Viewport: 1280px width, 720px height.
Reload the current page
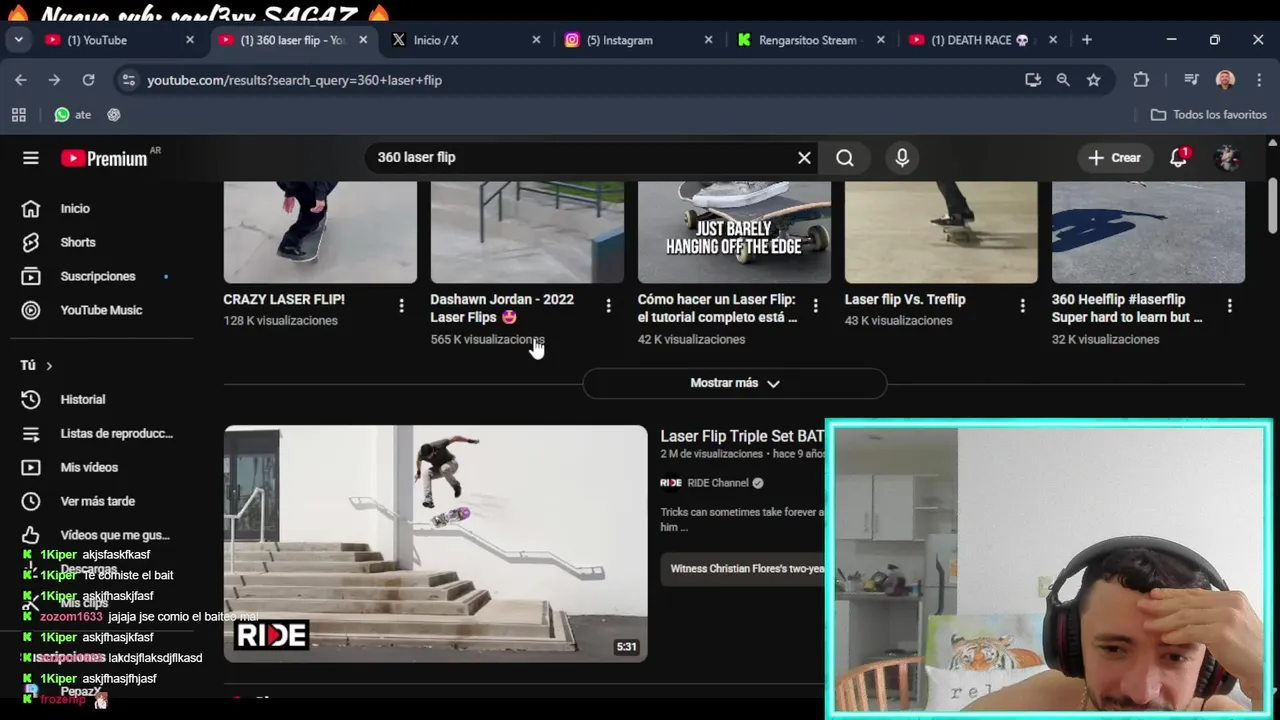click(x=88, y=80)
